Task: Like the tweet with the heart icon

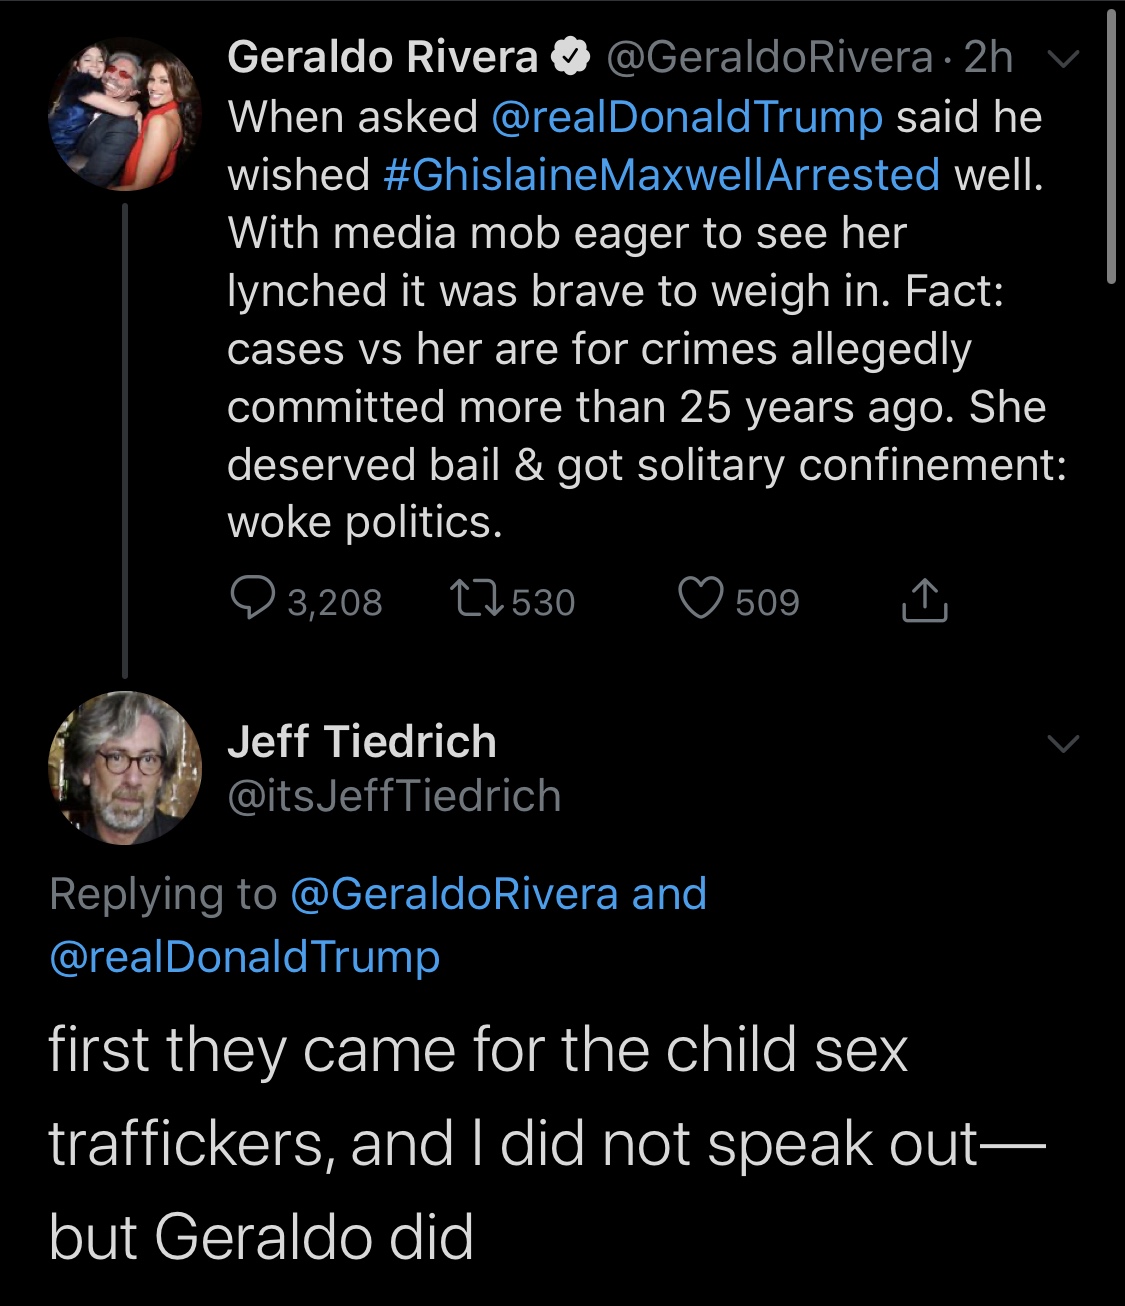Action: [x=700, y=599]
